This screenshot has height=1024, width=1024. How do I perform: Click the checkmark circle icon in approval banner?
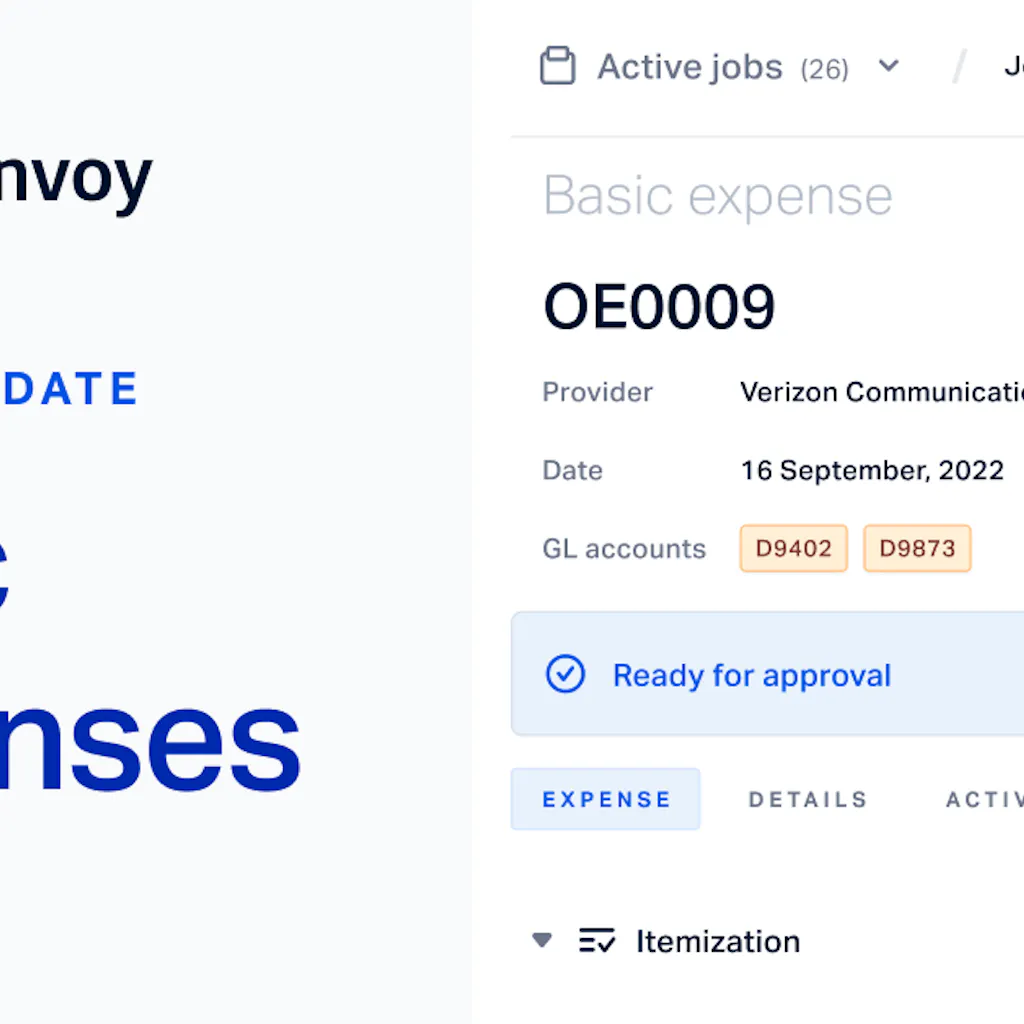566,674
